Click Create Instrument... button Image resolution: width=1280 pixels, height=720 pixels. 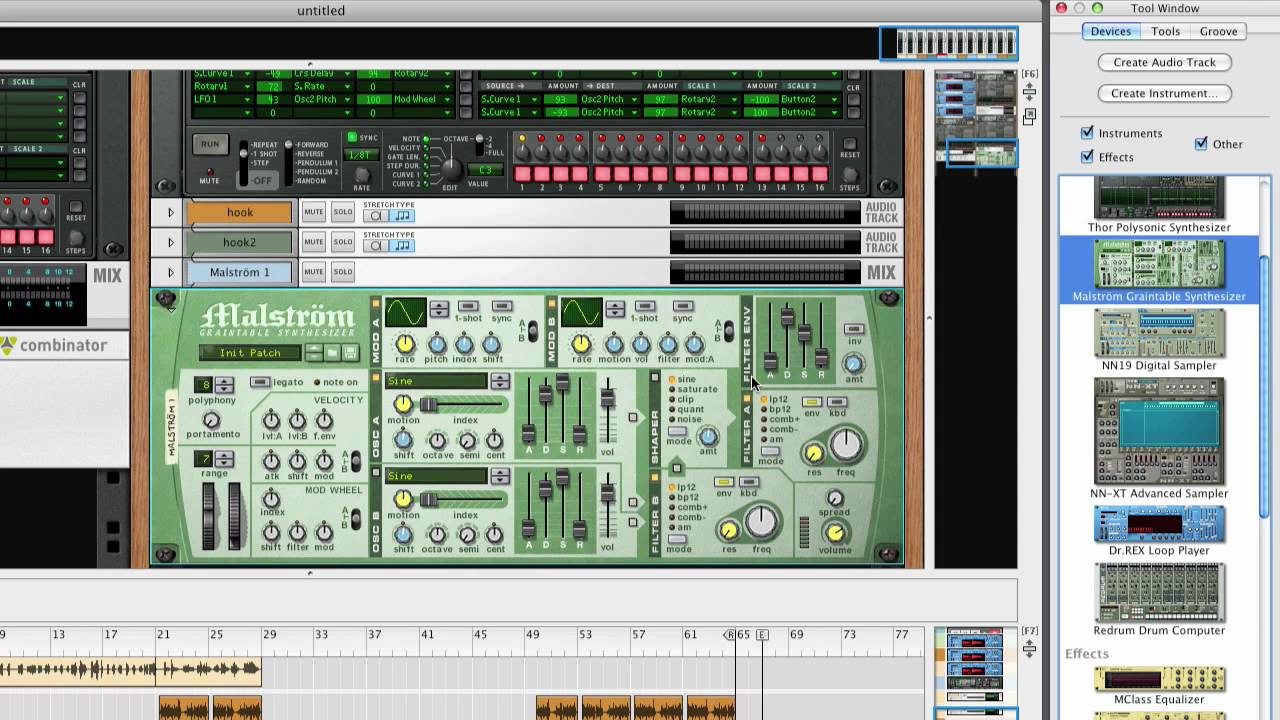(x=1165, y=93)
